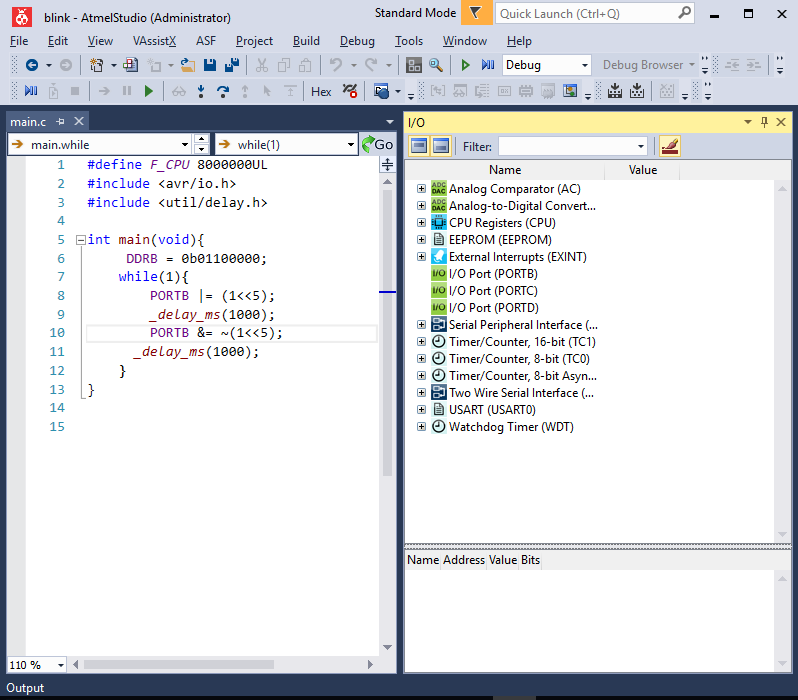Click the editor horizontal scrollbar thumb
This screenshot has width=798, height=700.
179,664
